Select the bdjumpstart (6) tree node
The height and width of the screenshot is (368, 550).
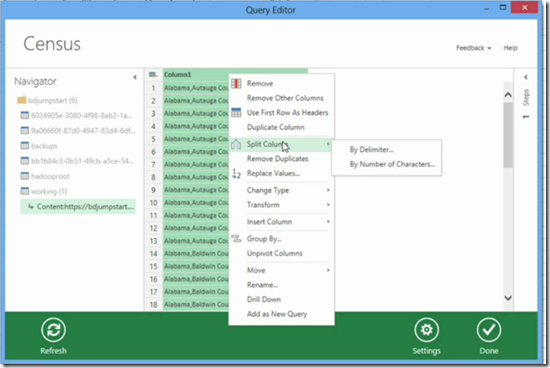[x=53, y=100]
